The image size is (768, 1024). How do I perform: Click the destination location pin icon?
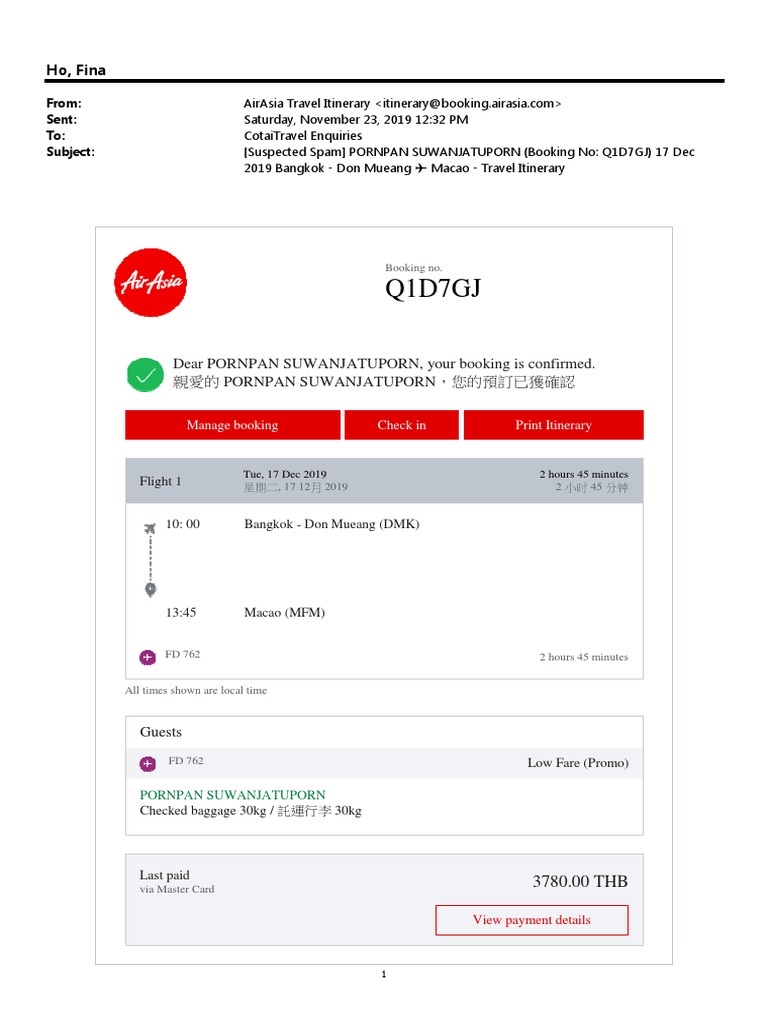[150, 589]
